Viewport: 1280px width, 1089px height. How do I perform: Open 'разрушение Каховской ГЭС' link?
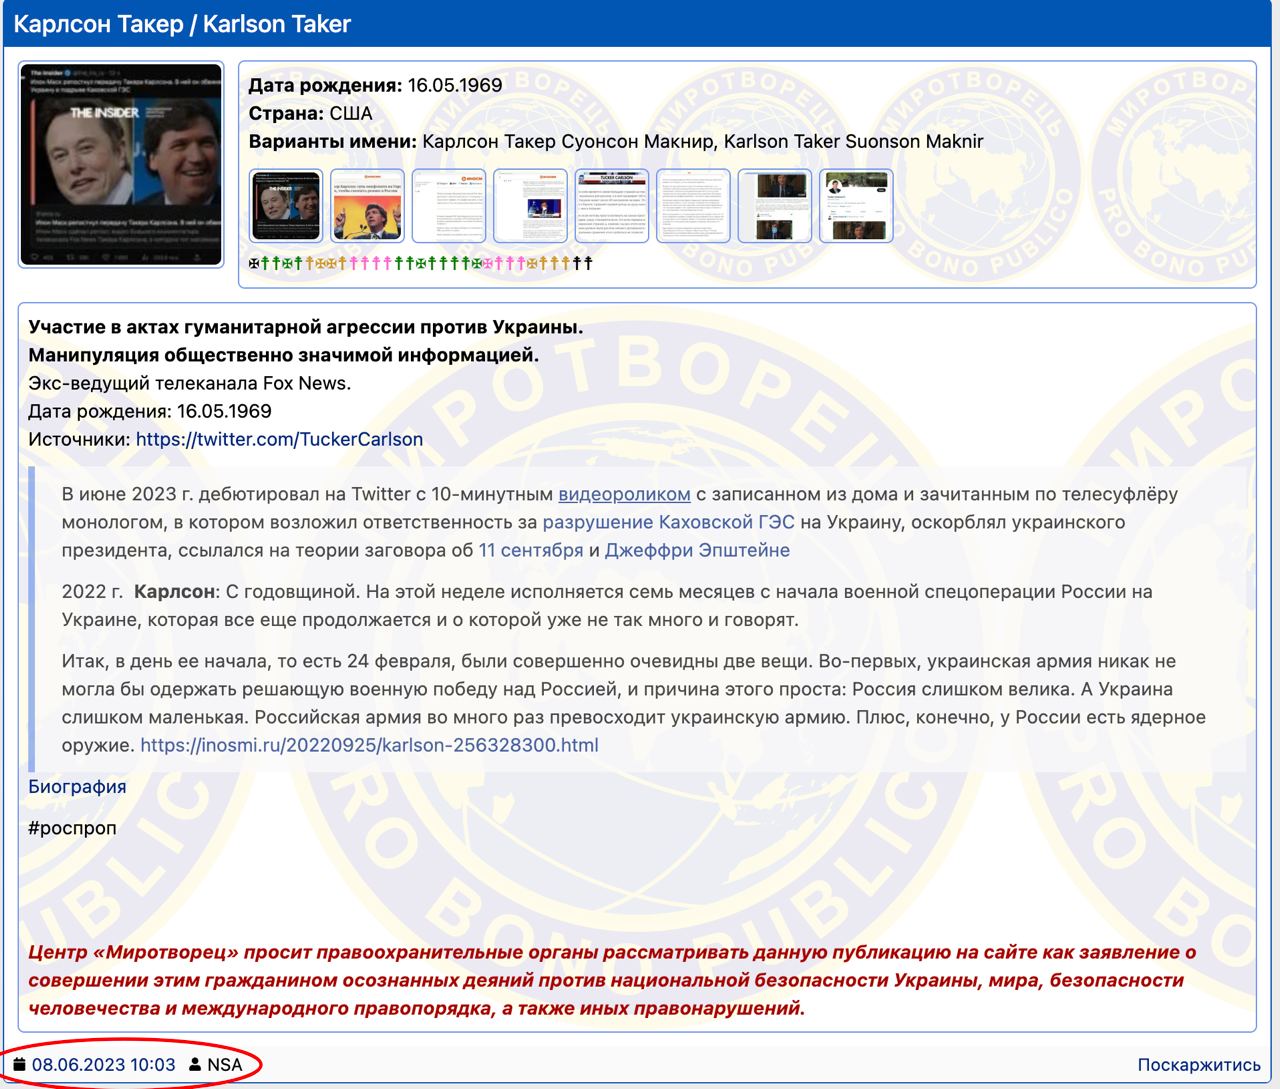tap(668, 522)
